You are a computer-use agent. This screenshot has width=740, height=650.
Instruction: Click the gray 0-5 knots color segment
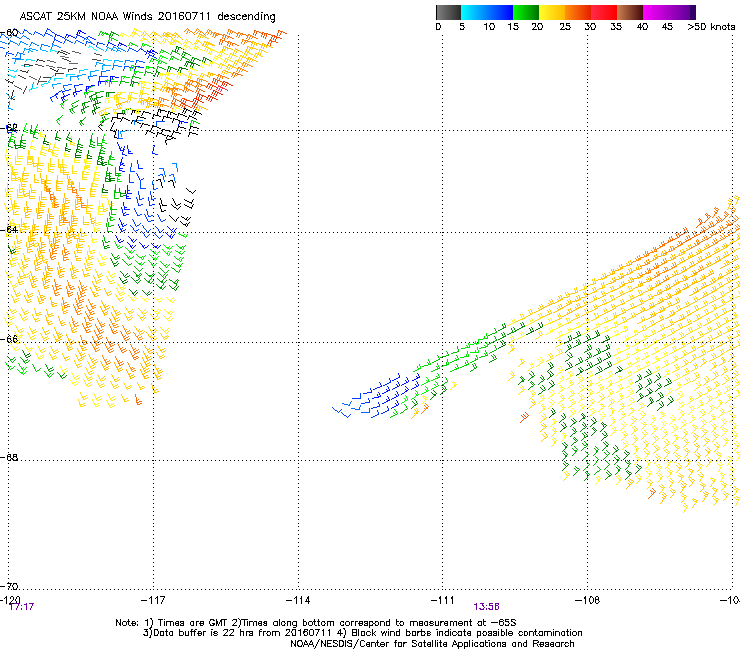point(448,12)
